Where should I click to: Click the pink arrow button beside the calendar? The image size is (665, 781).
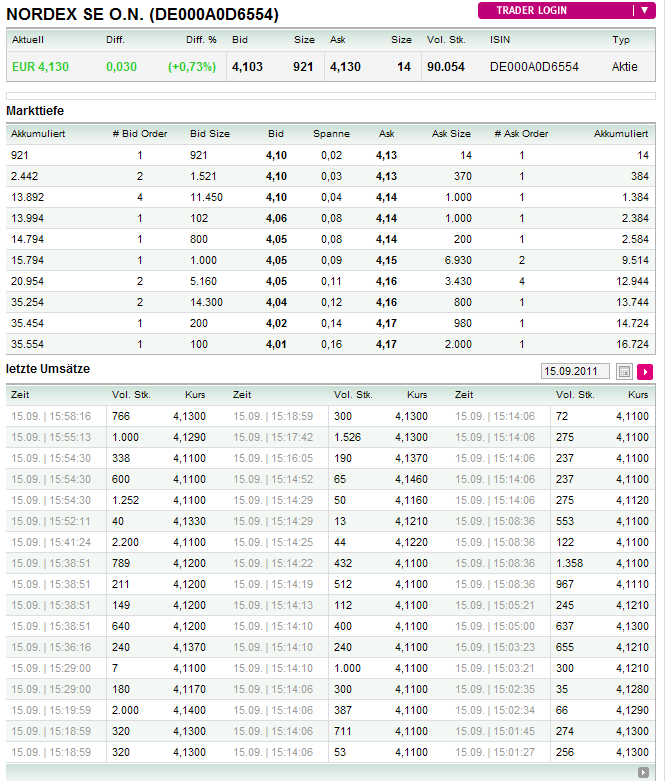(645, 371)
